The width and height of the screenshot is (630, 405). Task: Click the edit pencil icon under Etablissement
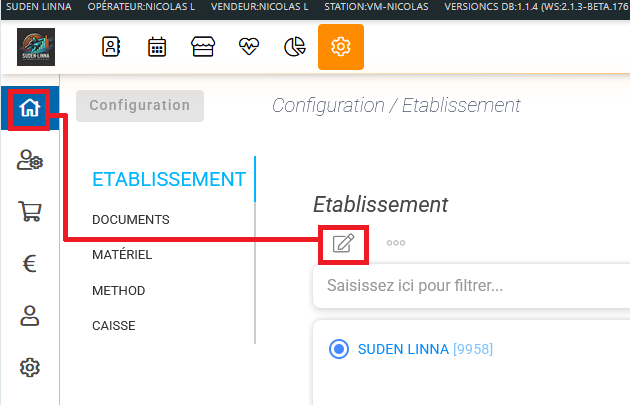click(x=343, y=243)
